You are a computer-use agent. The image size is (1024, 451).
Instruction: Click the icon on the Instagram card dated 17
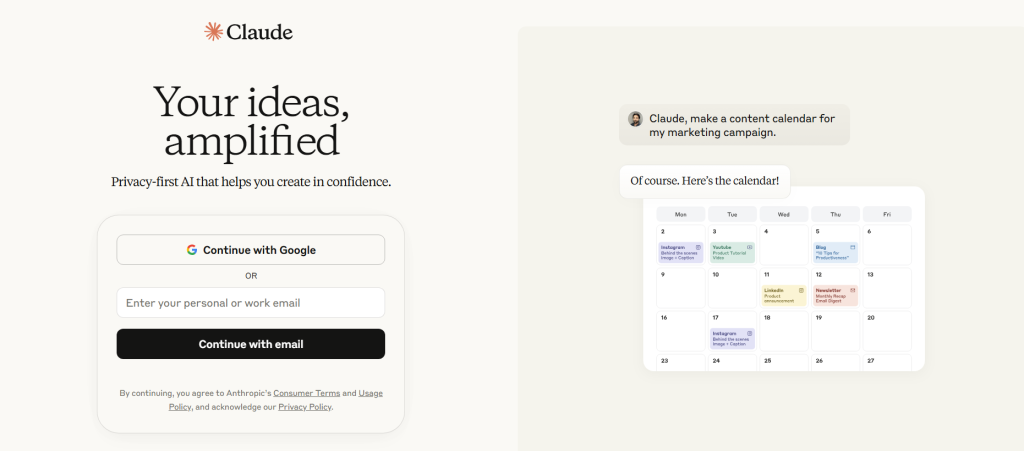pyautogui.click(x=750, y=333)
